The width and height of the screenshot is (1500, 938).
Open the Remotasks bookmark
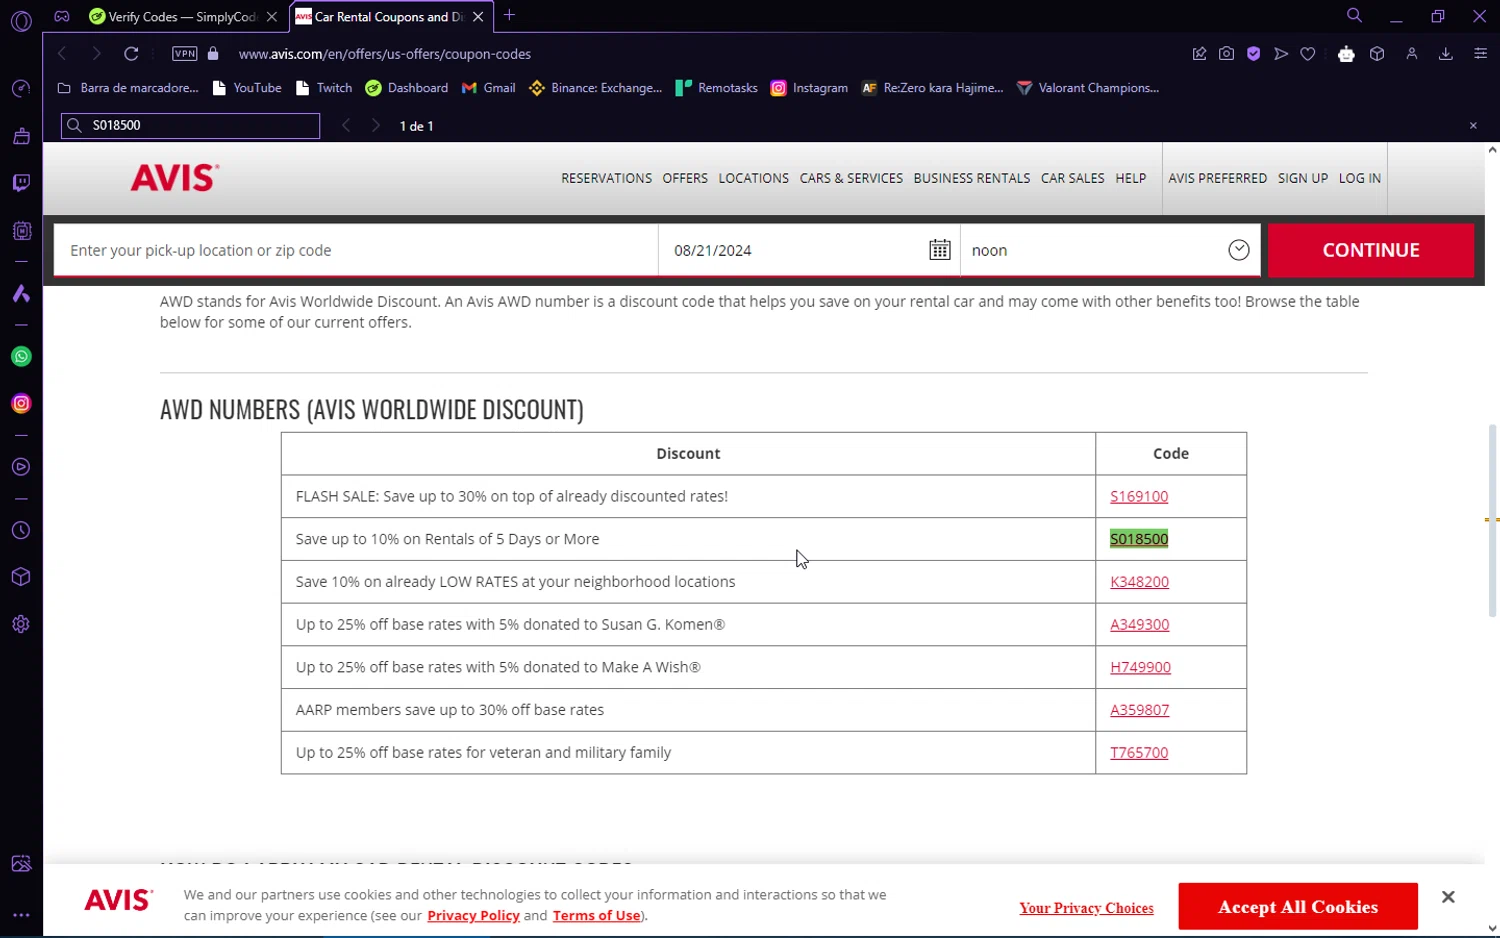717,88
